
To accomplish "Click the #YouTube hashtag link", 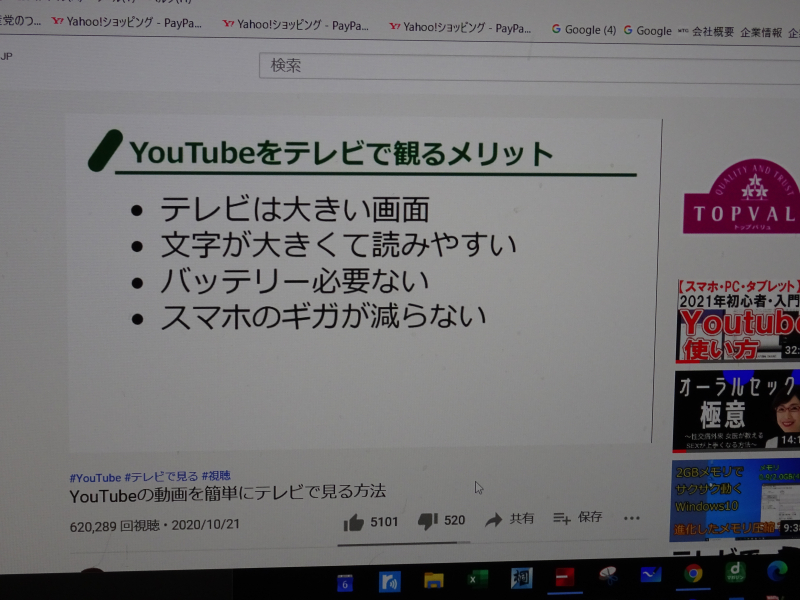I will point(95,478).
